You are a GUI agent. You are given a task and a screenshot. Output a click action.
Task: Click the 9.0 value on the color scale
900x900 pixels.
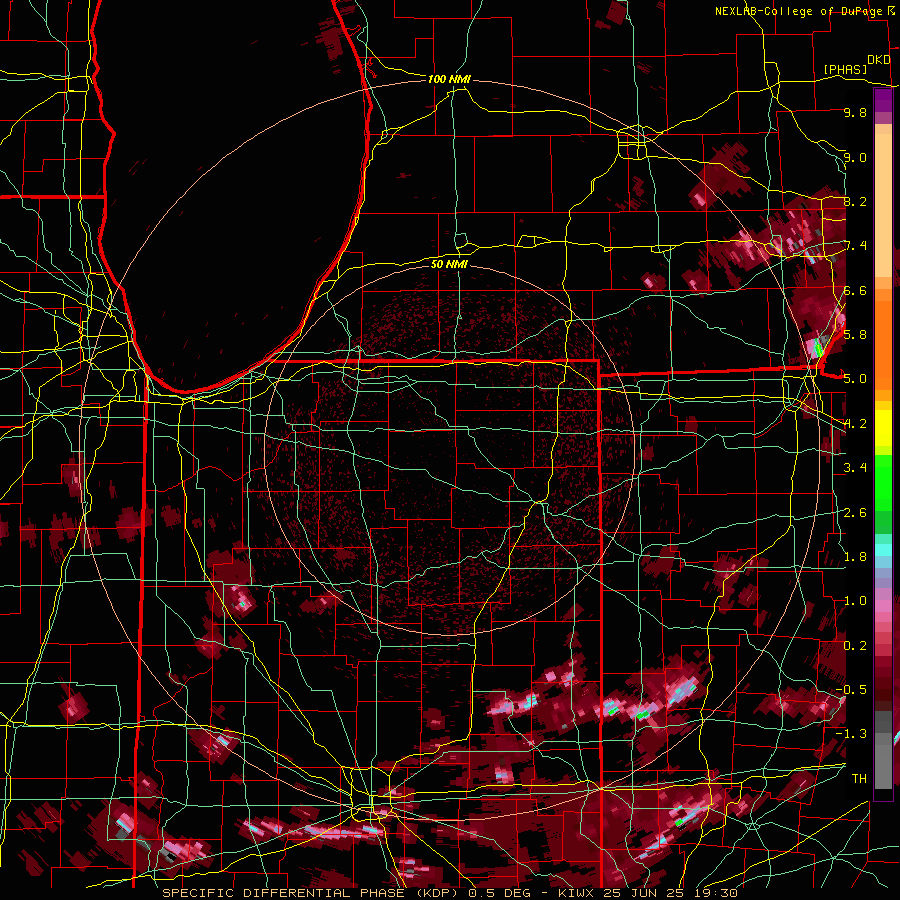point(855,157)
